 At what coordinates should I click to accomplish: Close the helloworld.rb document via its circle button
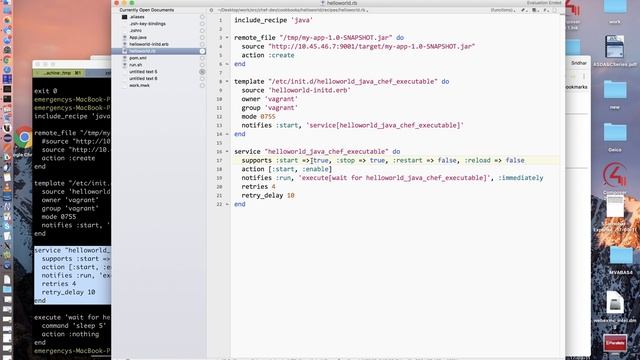(202, 51)
